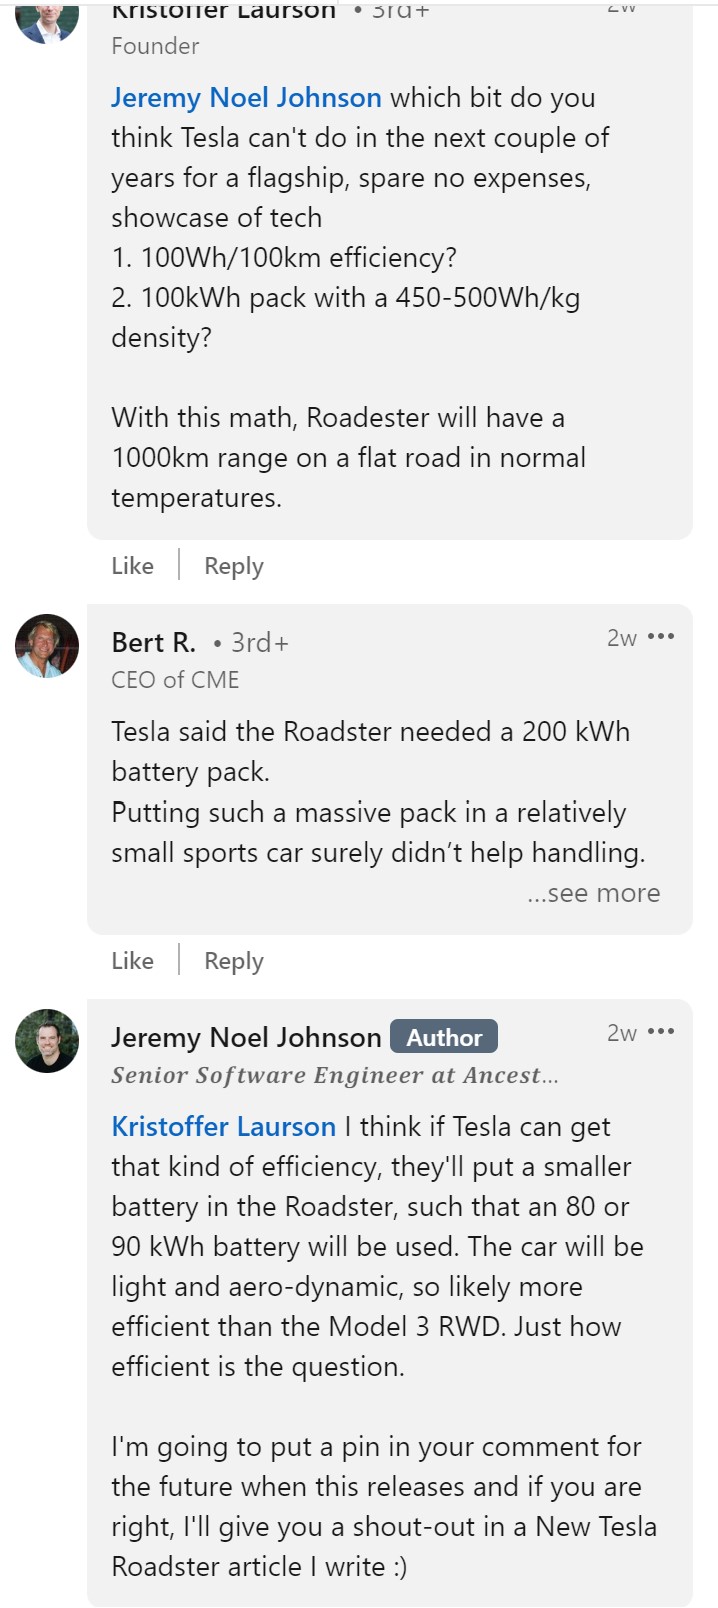The image size is (718, 1608).
Task: Open Jeremy Noel Johnson's profile picture
Action: pos(48,1041)
